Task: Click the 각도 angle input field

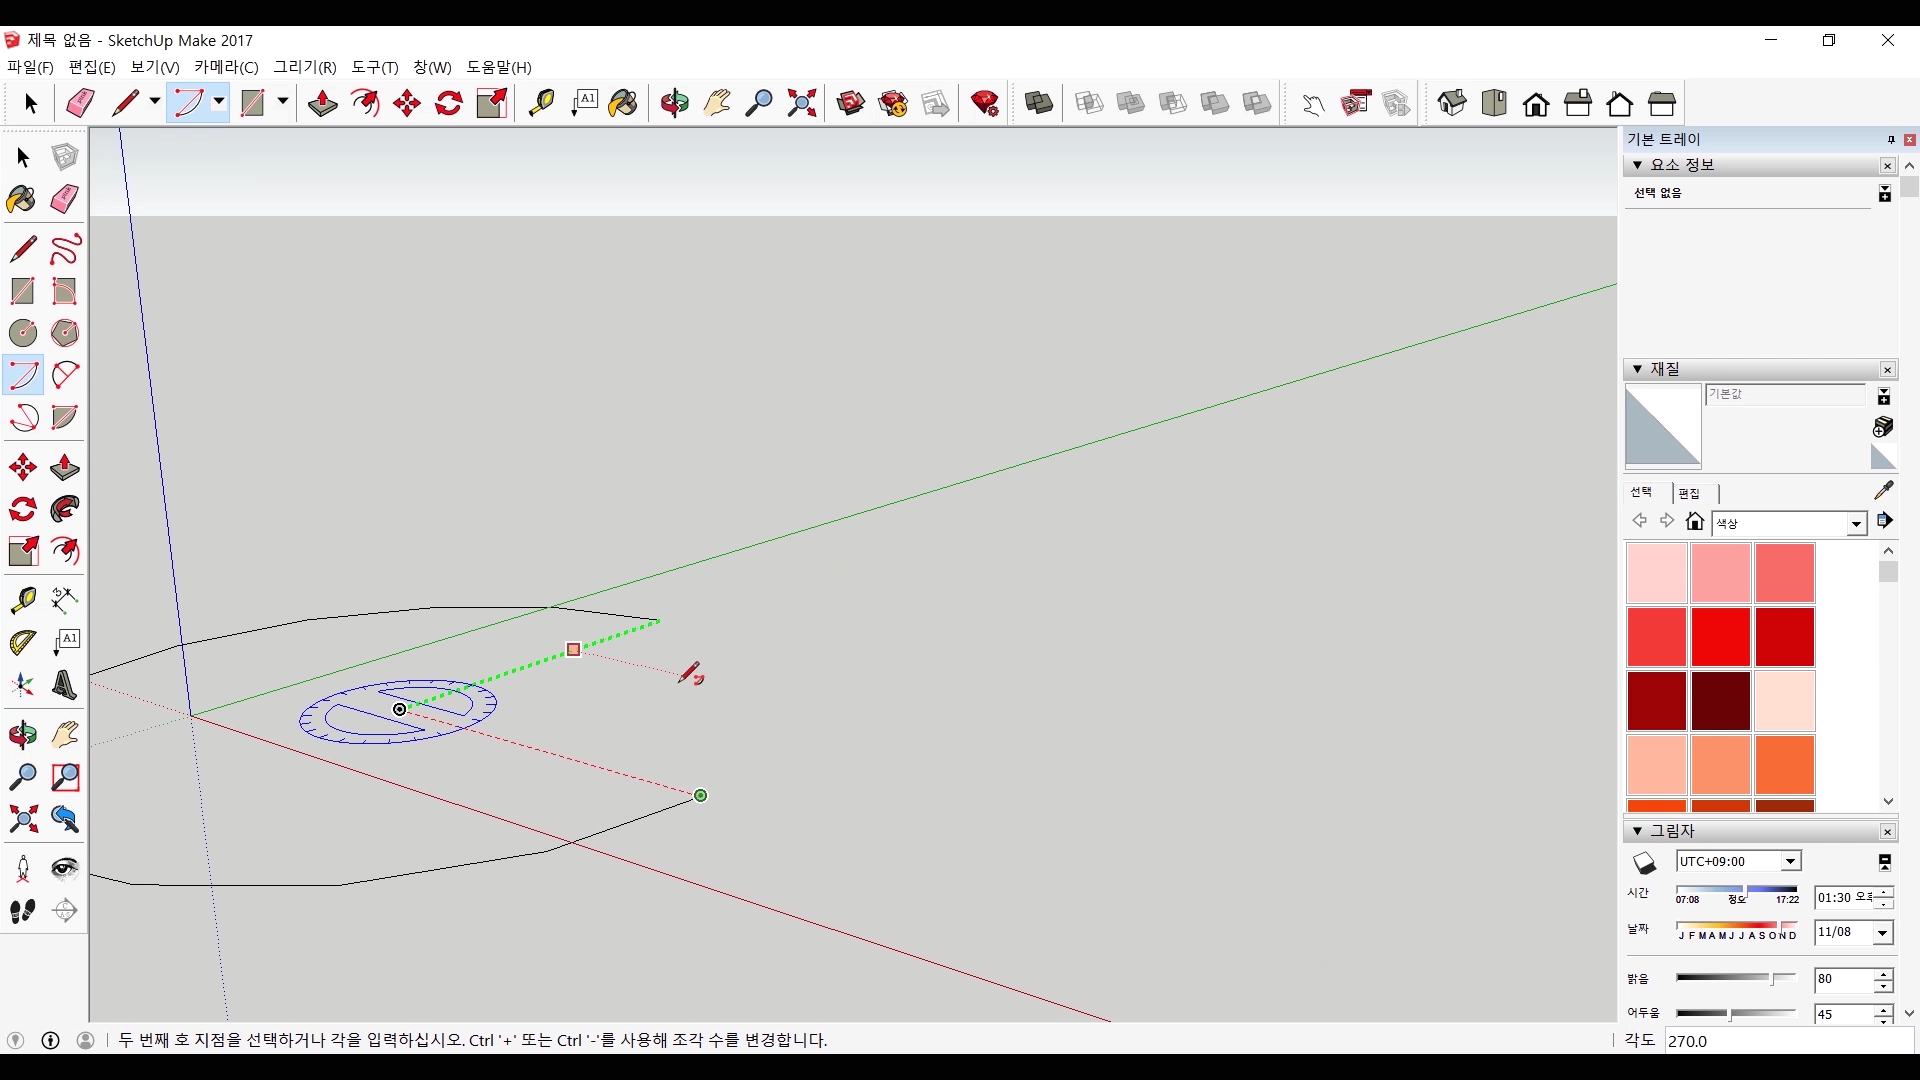Action: click(1788, 1041)
